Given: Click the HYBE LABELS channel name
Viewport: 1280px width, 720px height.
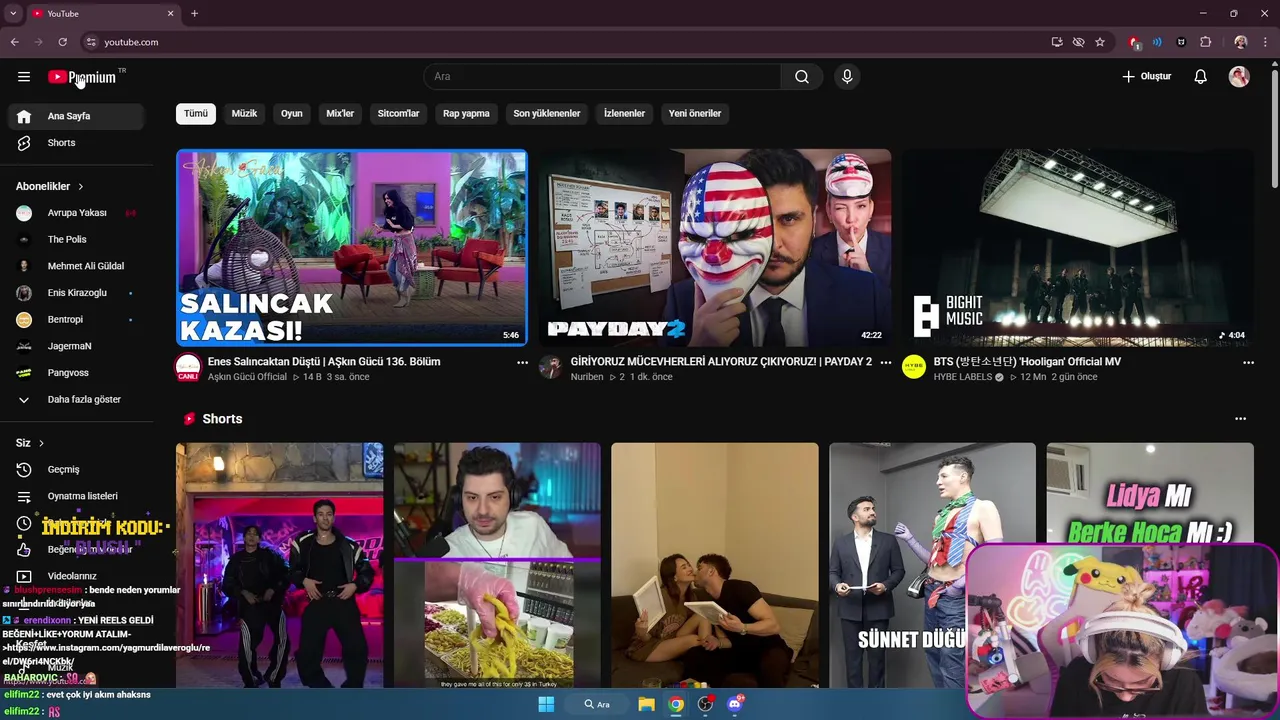Looking at the screenshot, I should click(962, 377).
